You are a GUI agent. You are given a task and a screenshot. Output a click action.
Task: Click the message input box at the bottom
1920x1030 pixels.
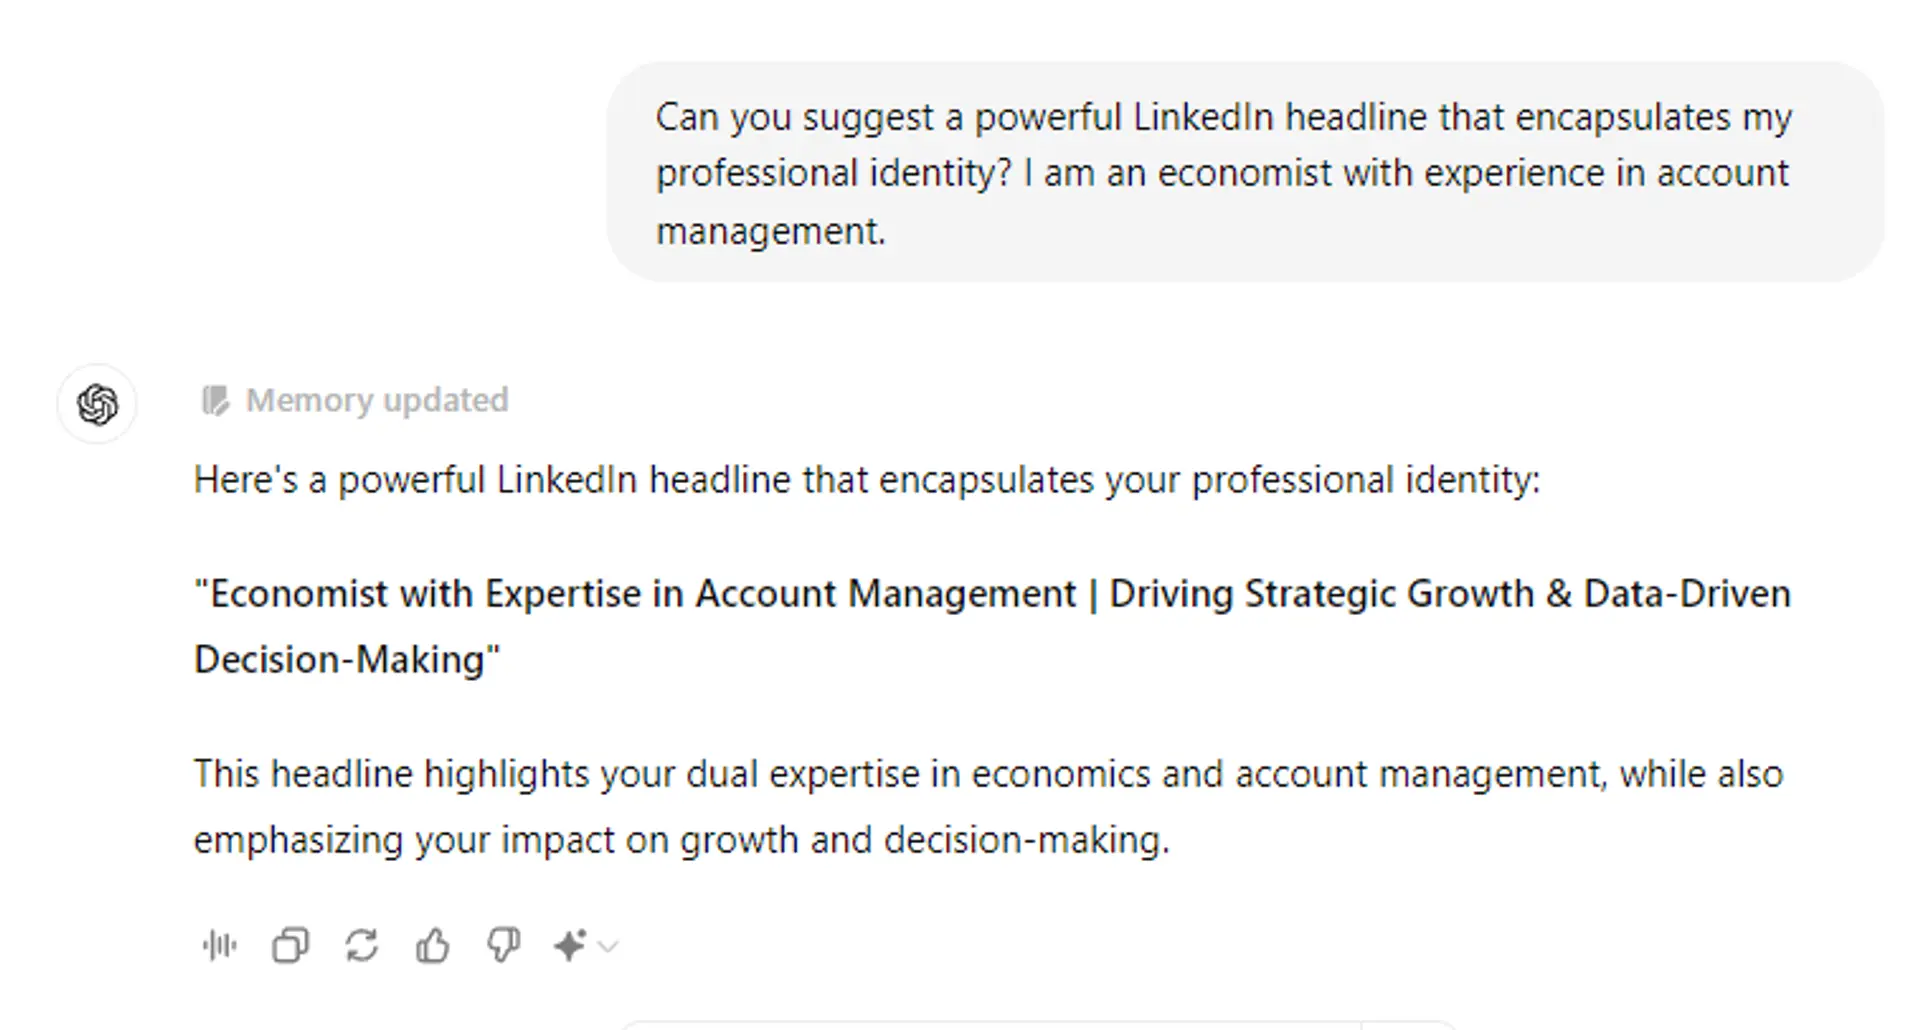coord(1040,1025)
